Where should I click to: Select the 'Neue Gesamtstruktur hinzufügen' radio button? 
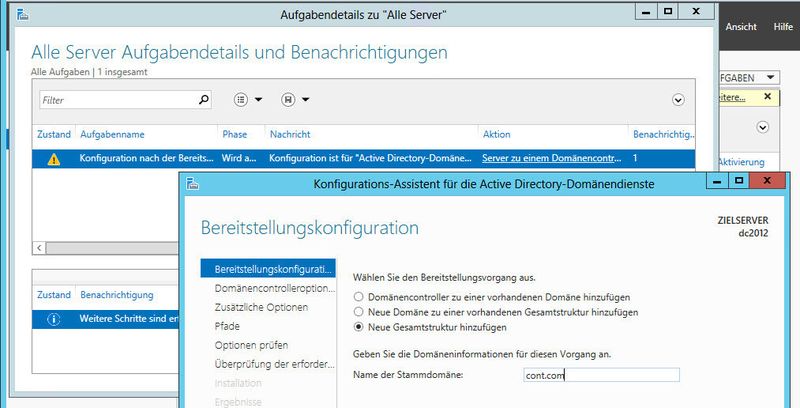tap(359, 327)
